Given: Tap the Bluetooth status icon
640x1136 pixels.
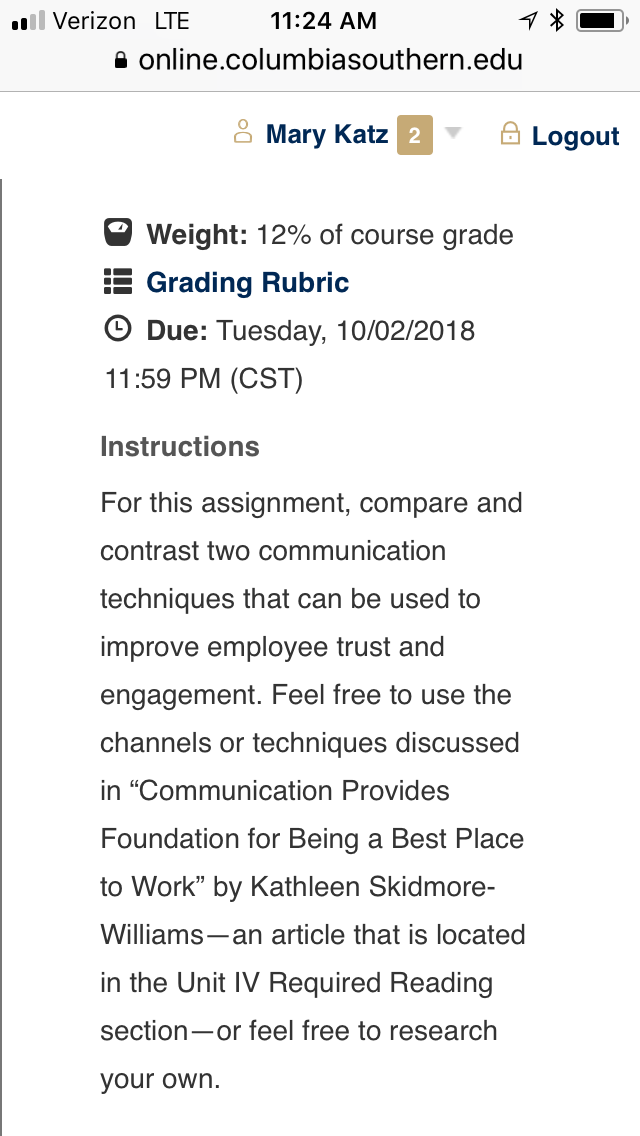Looking at the screenshot, I should pyautogui.click(x=556, y=20).
